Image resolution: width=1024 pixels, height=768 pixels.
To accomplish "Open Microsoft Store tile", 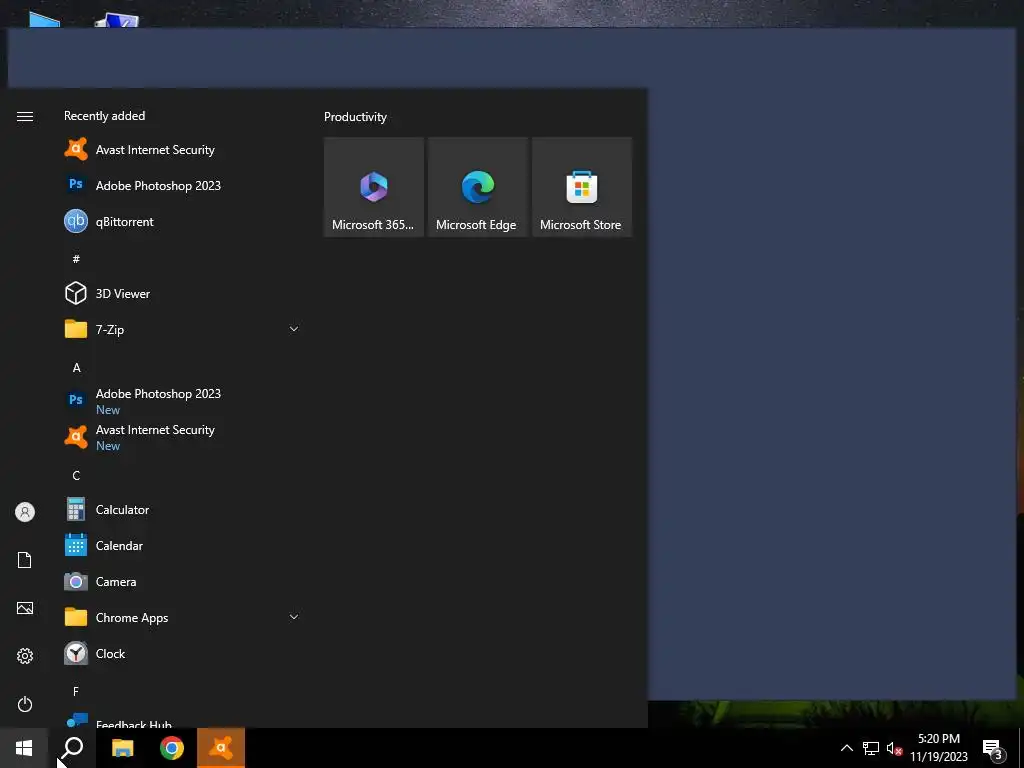I will point(582,187).
